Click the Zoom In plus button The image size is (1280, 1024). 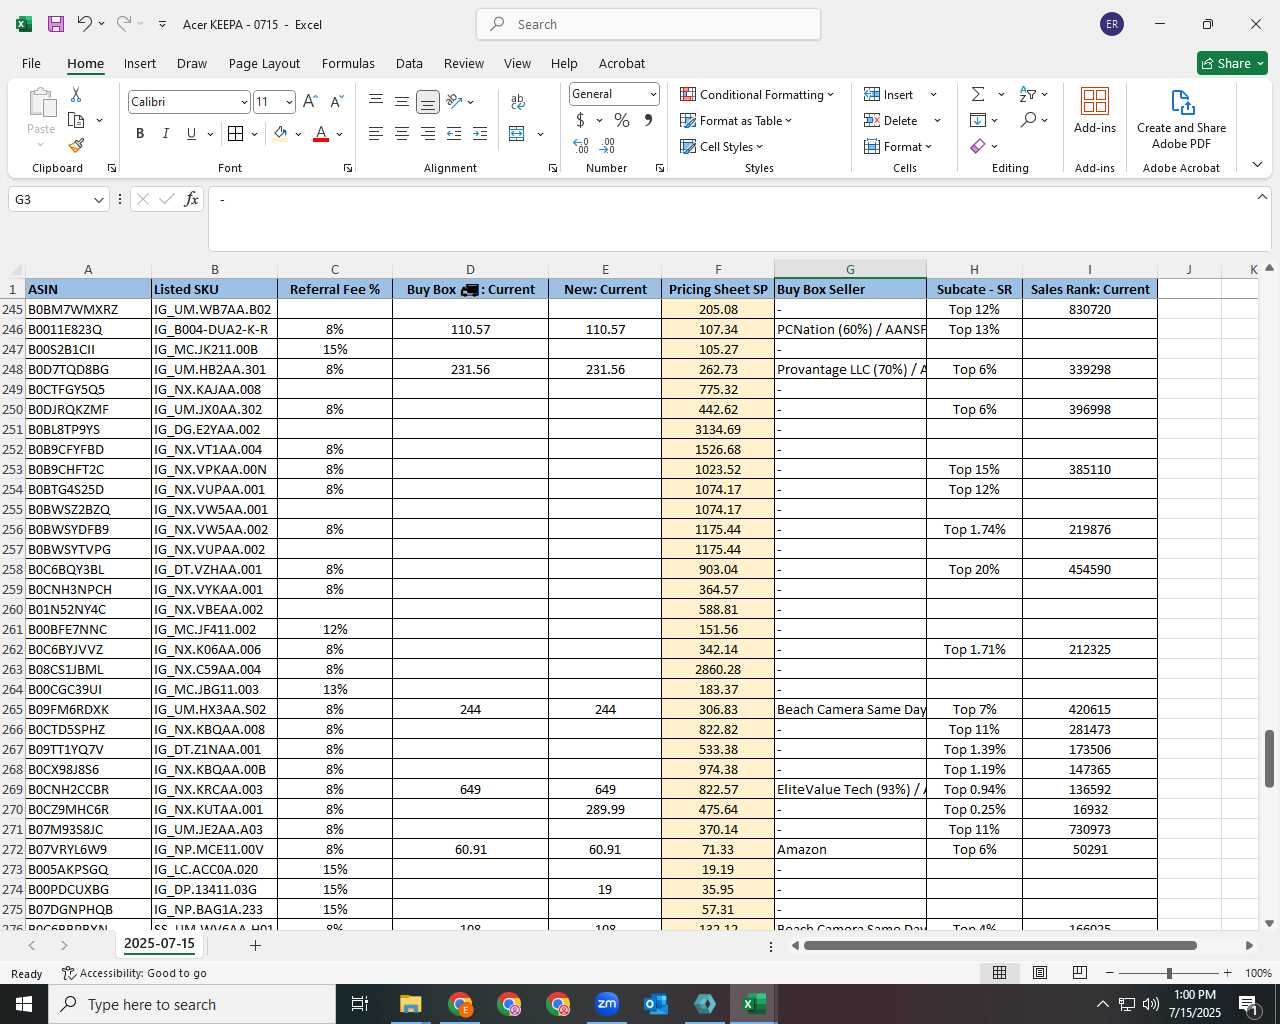1227,973
